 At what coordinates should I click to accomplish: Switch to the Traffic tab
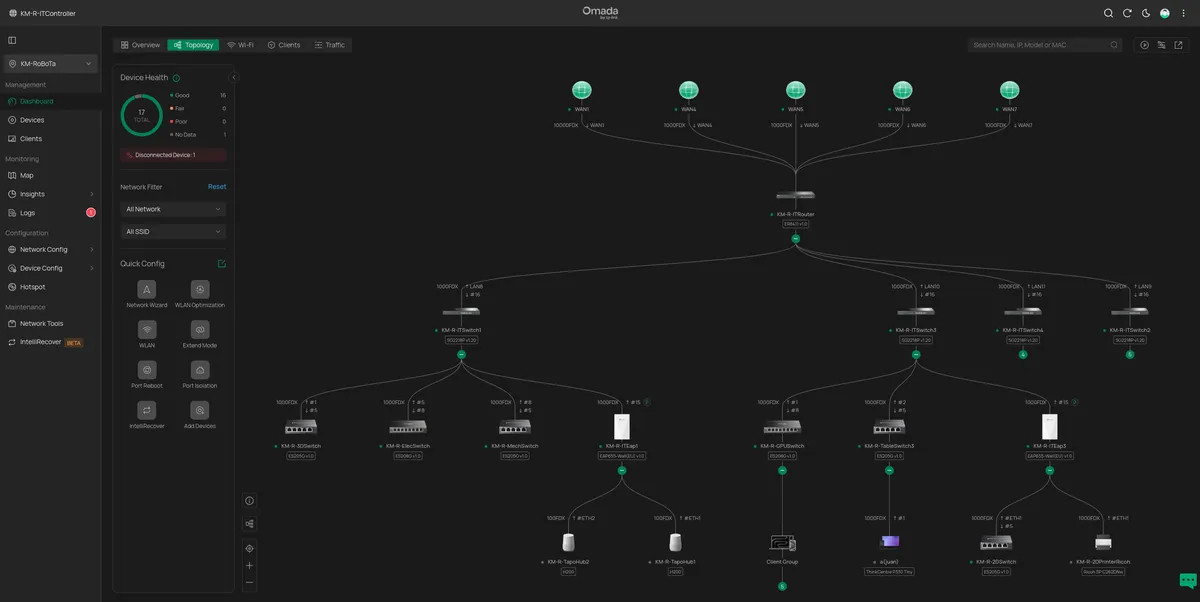tap(330, 45)
